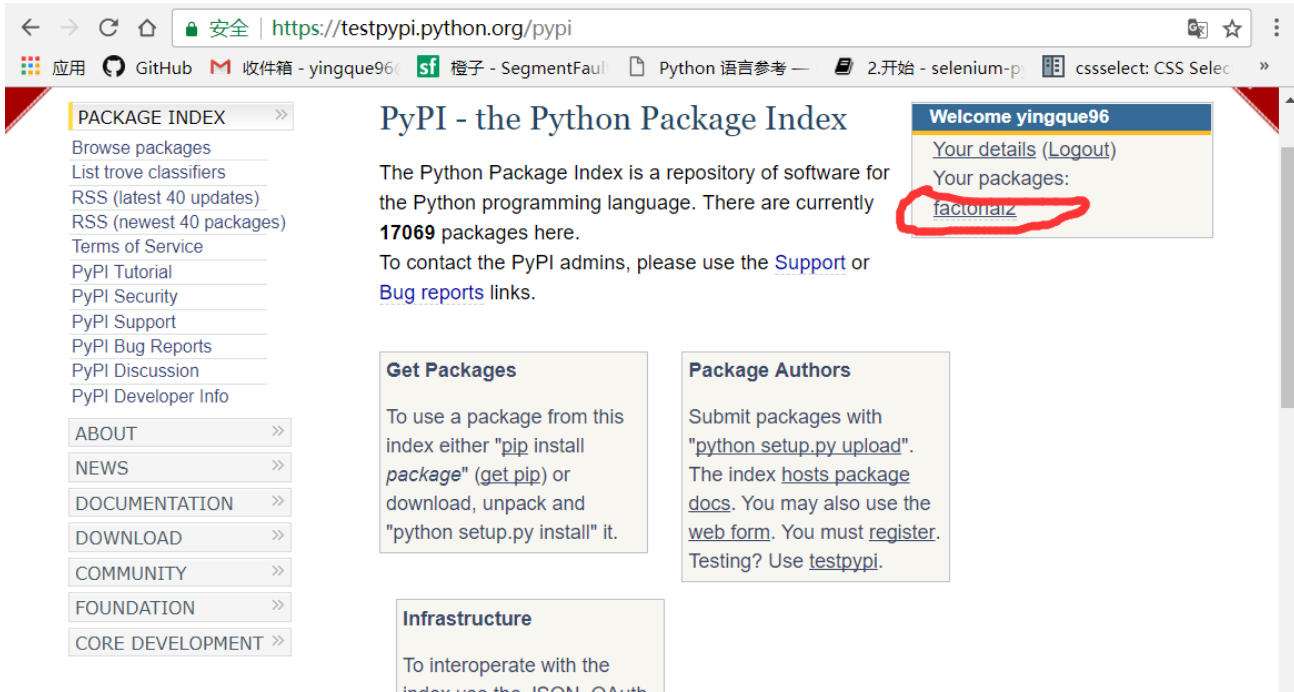
Task: Bookmark this page with the star
Action: (x=1232, y=28)
